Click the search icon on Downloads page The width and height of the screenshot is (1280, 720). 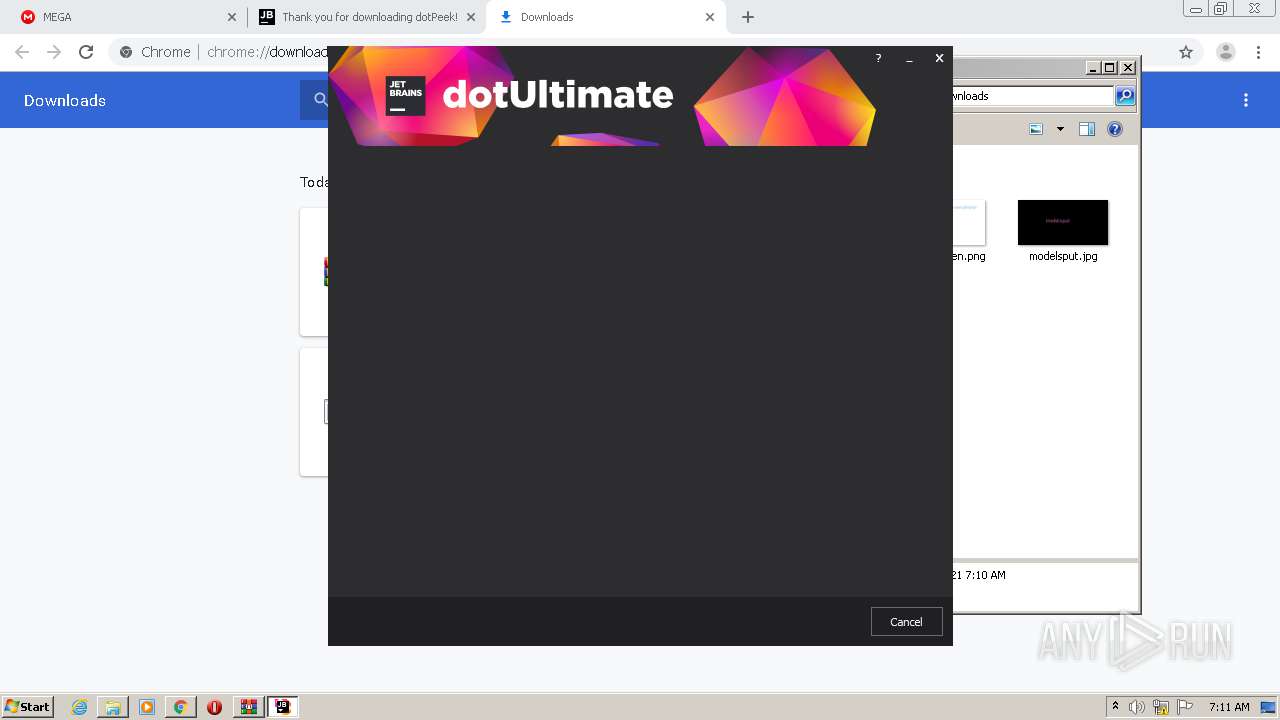(321, 100)
